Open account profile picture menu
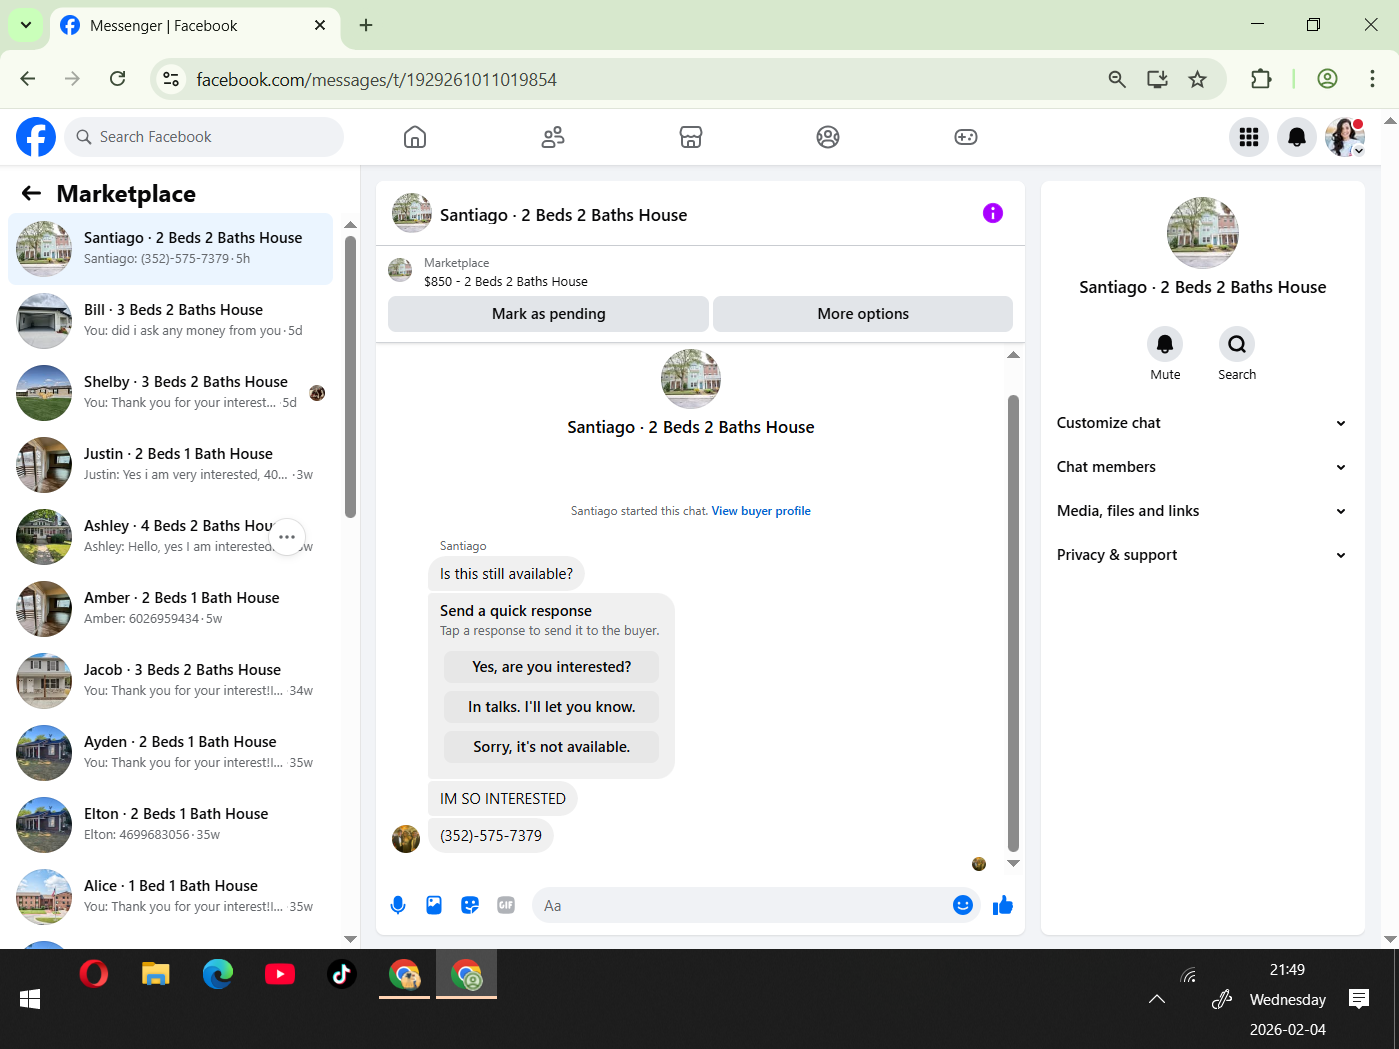 pos(1345,137)
